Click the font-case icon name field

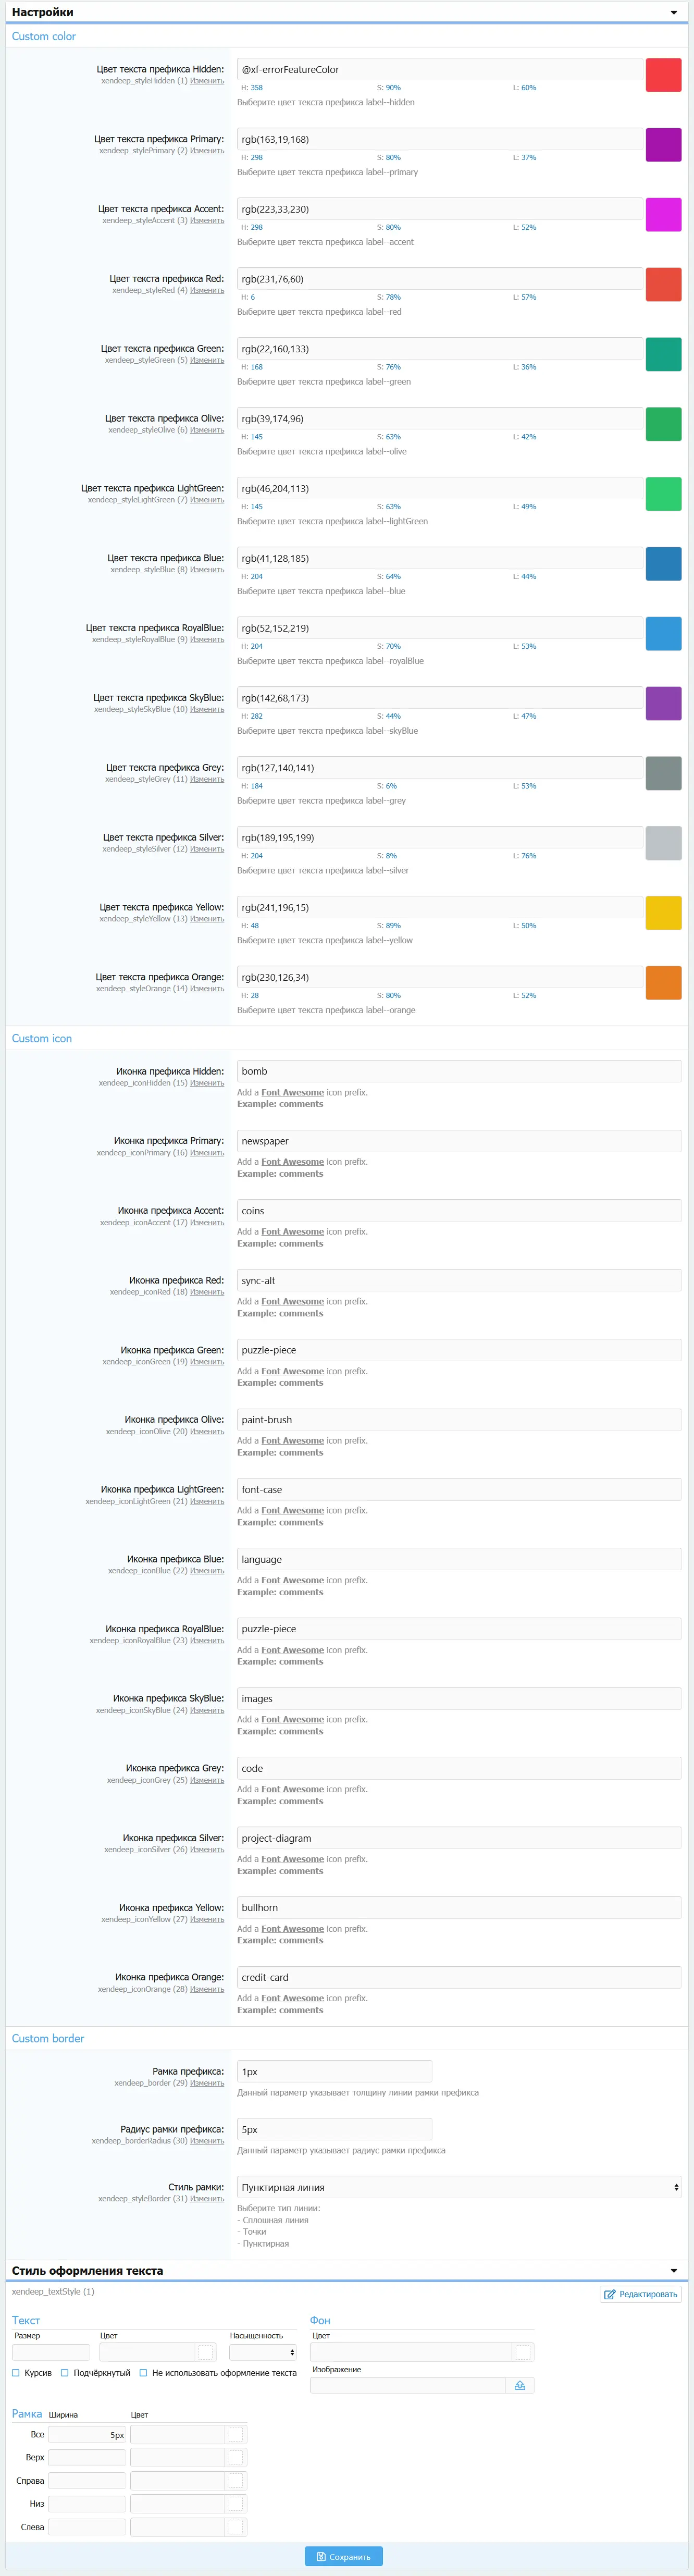(459, 1489)
